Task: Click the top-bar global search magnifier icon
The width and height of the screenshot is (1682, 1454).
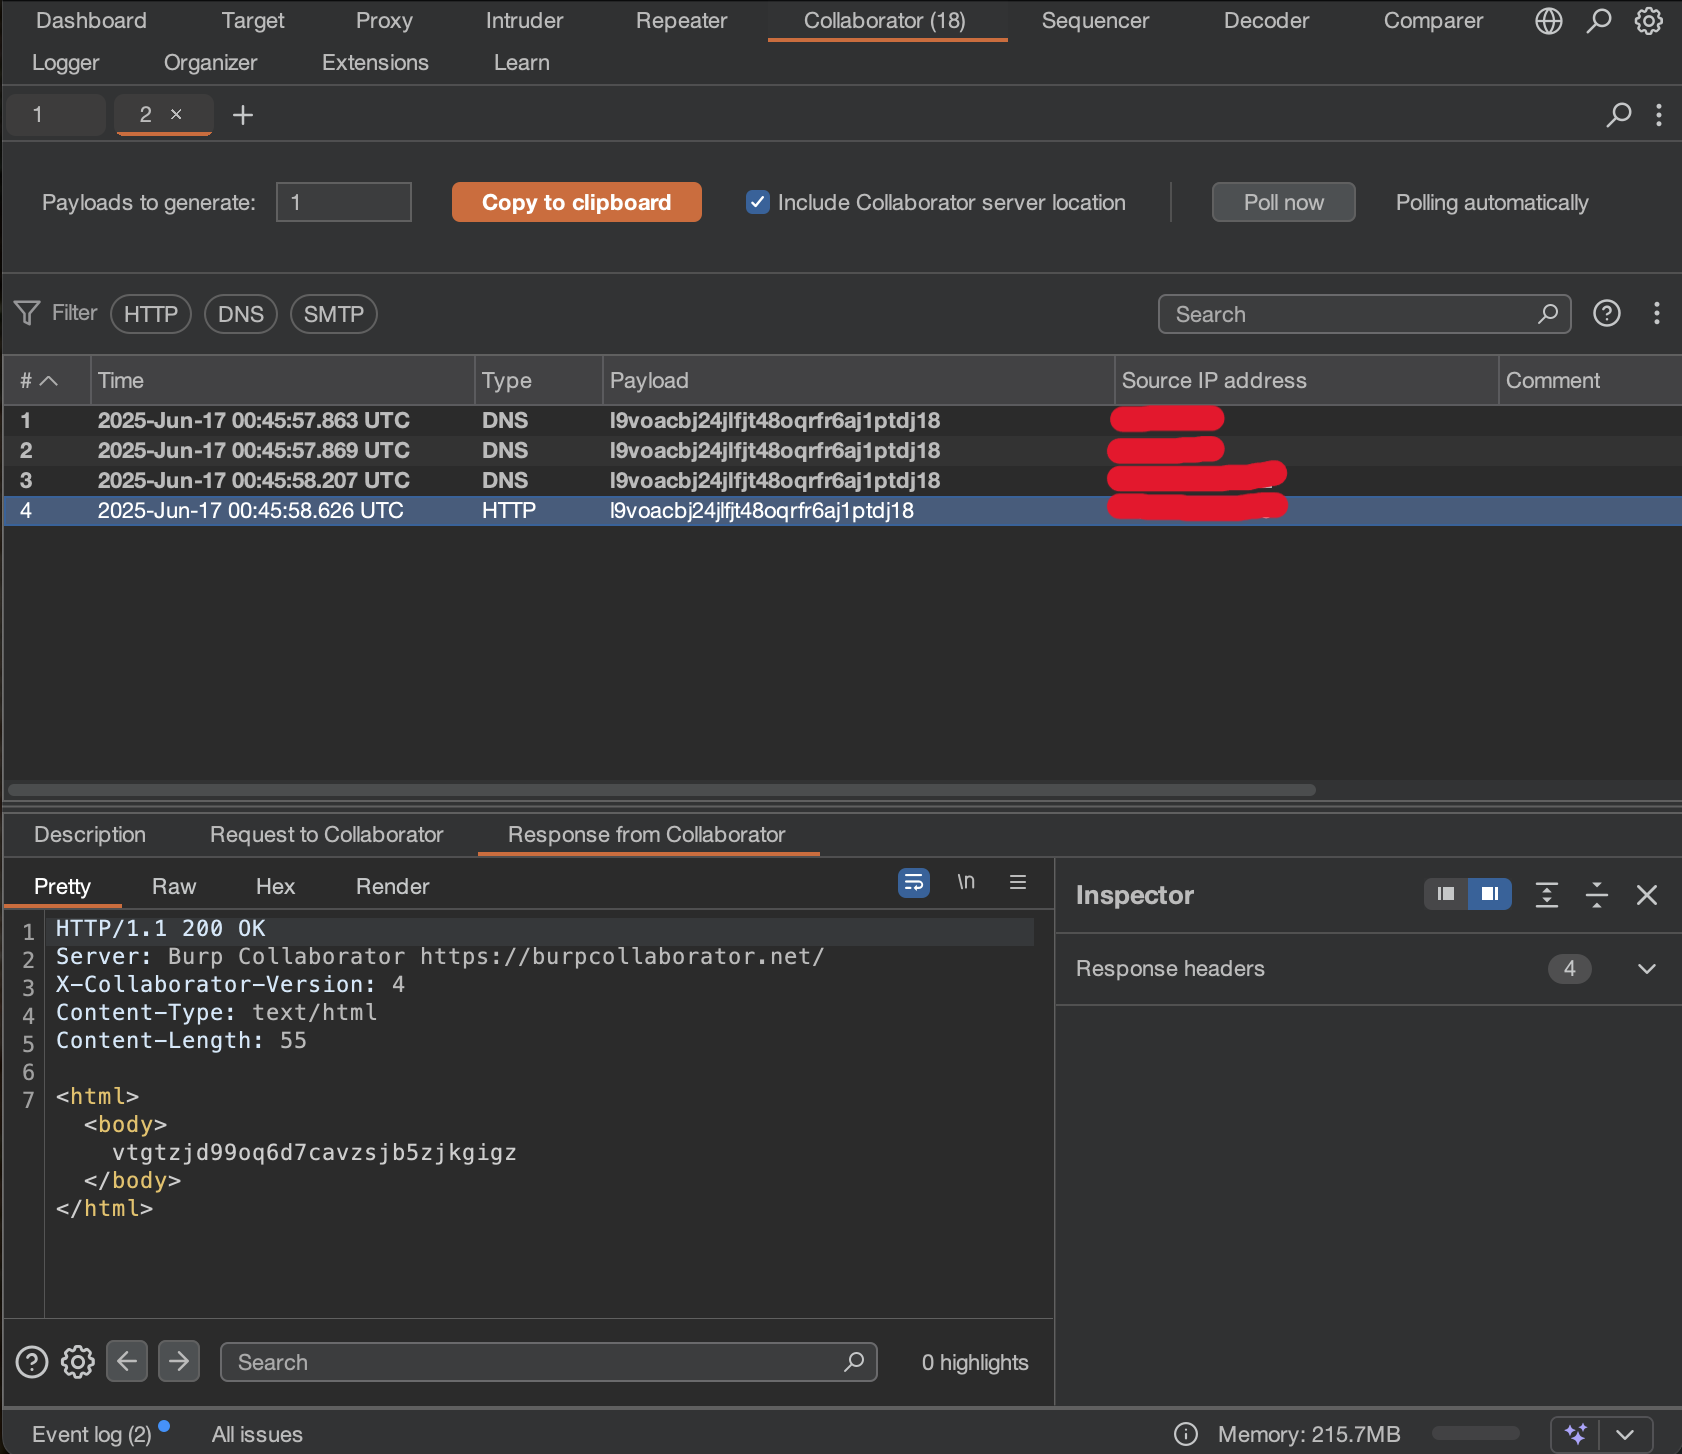Action: click(1599, 21)
